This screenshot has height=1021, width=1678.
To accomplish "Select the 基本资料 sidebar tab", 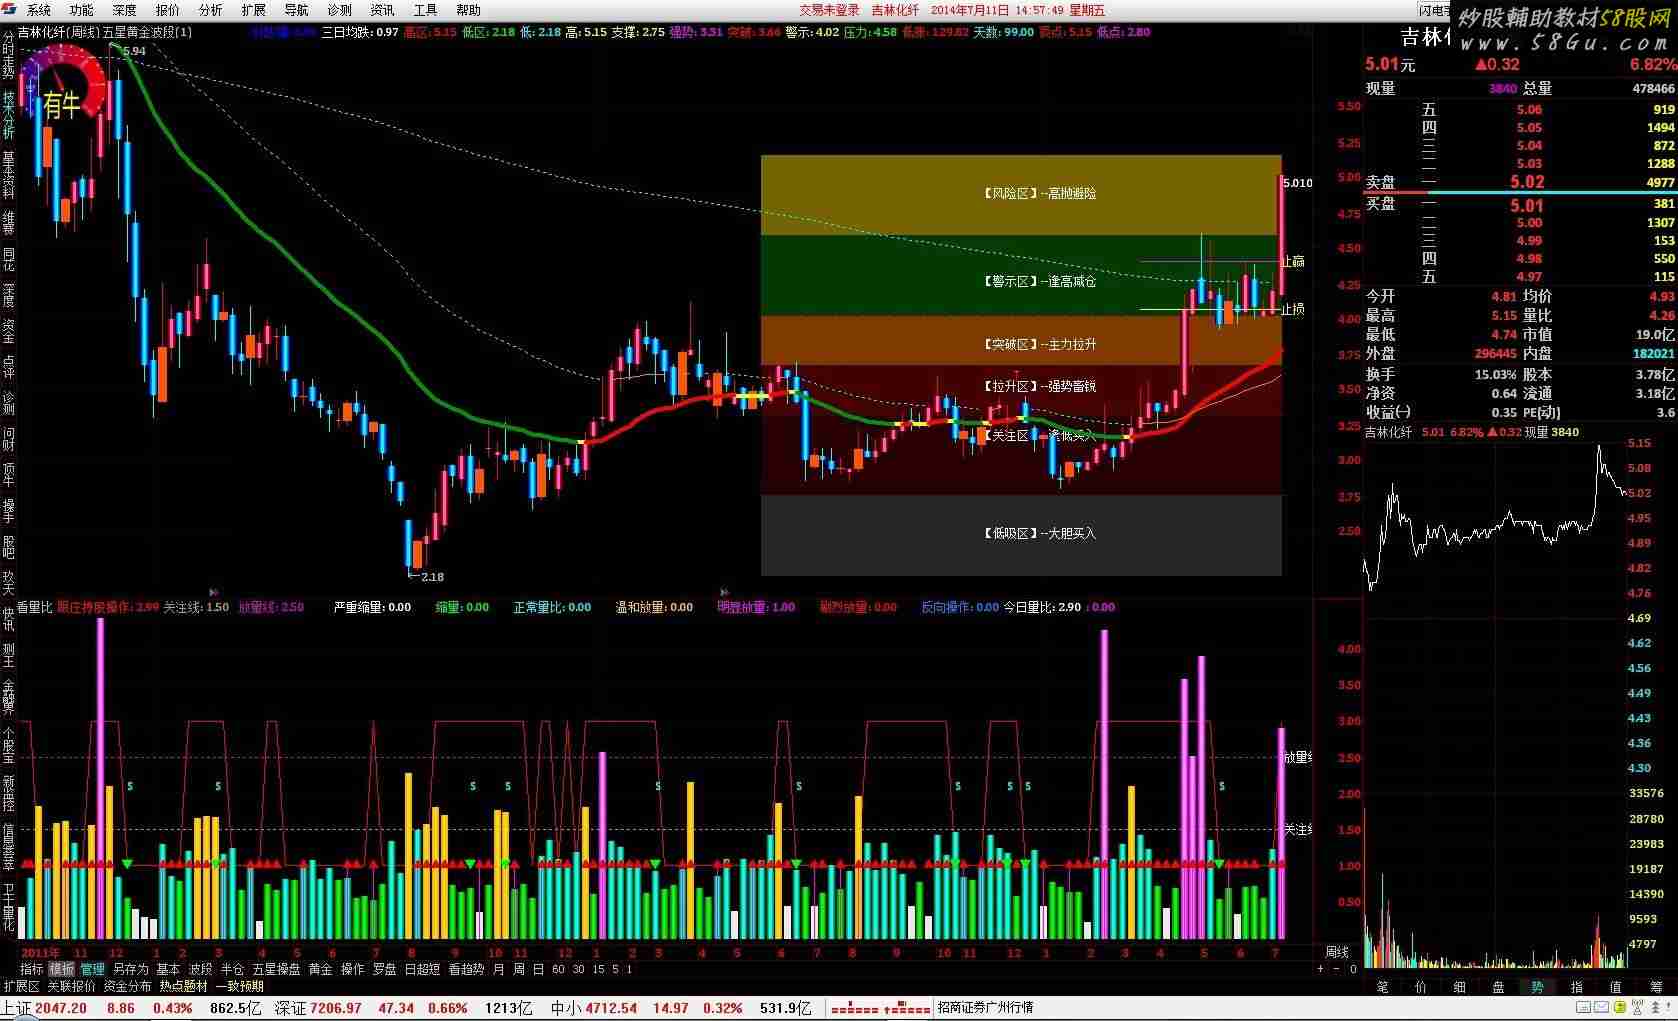I will click(x=8, y=176).
